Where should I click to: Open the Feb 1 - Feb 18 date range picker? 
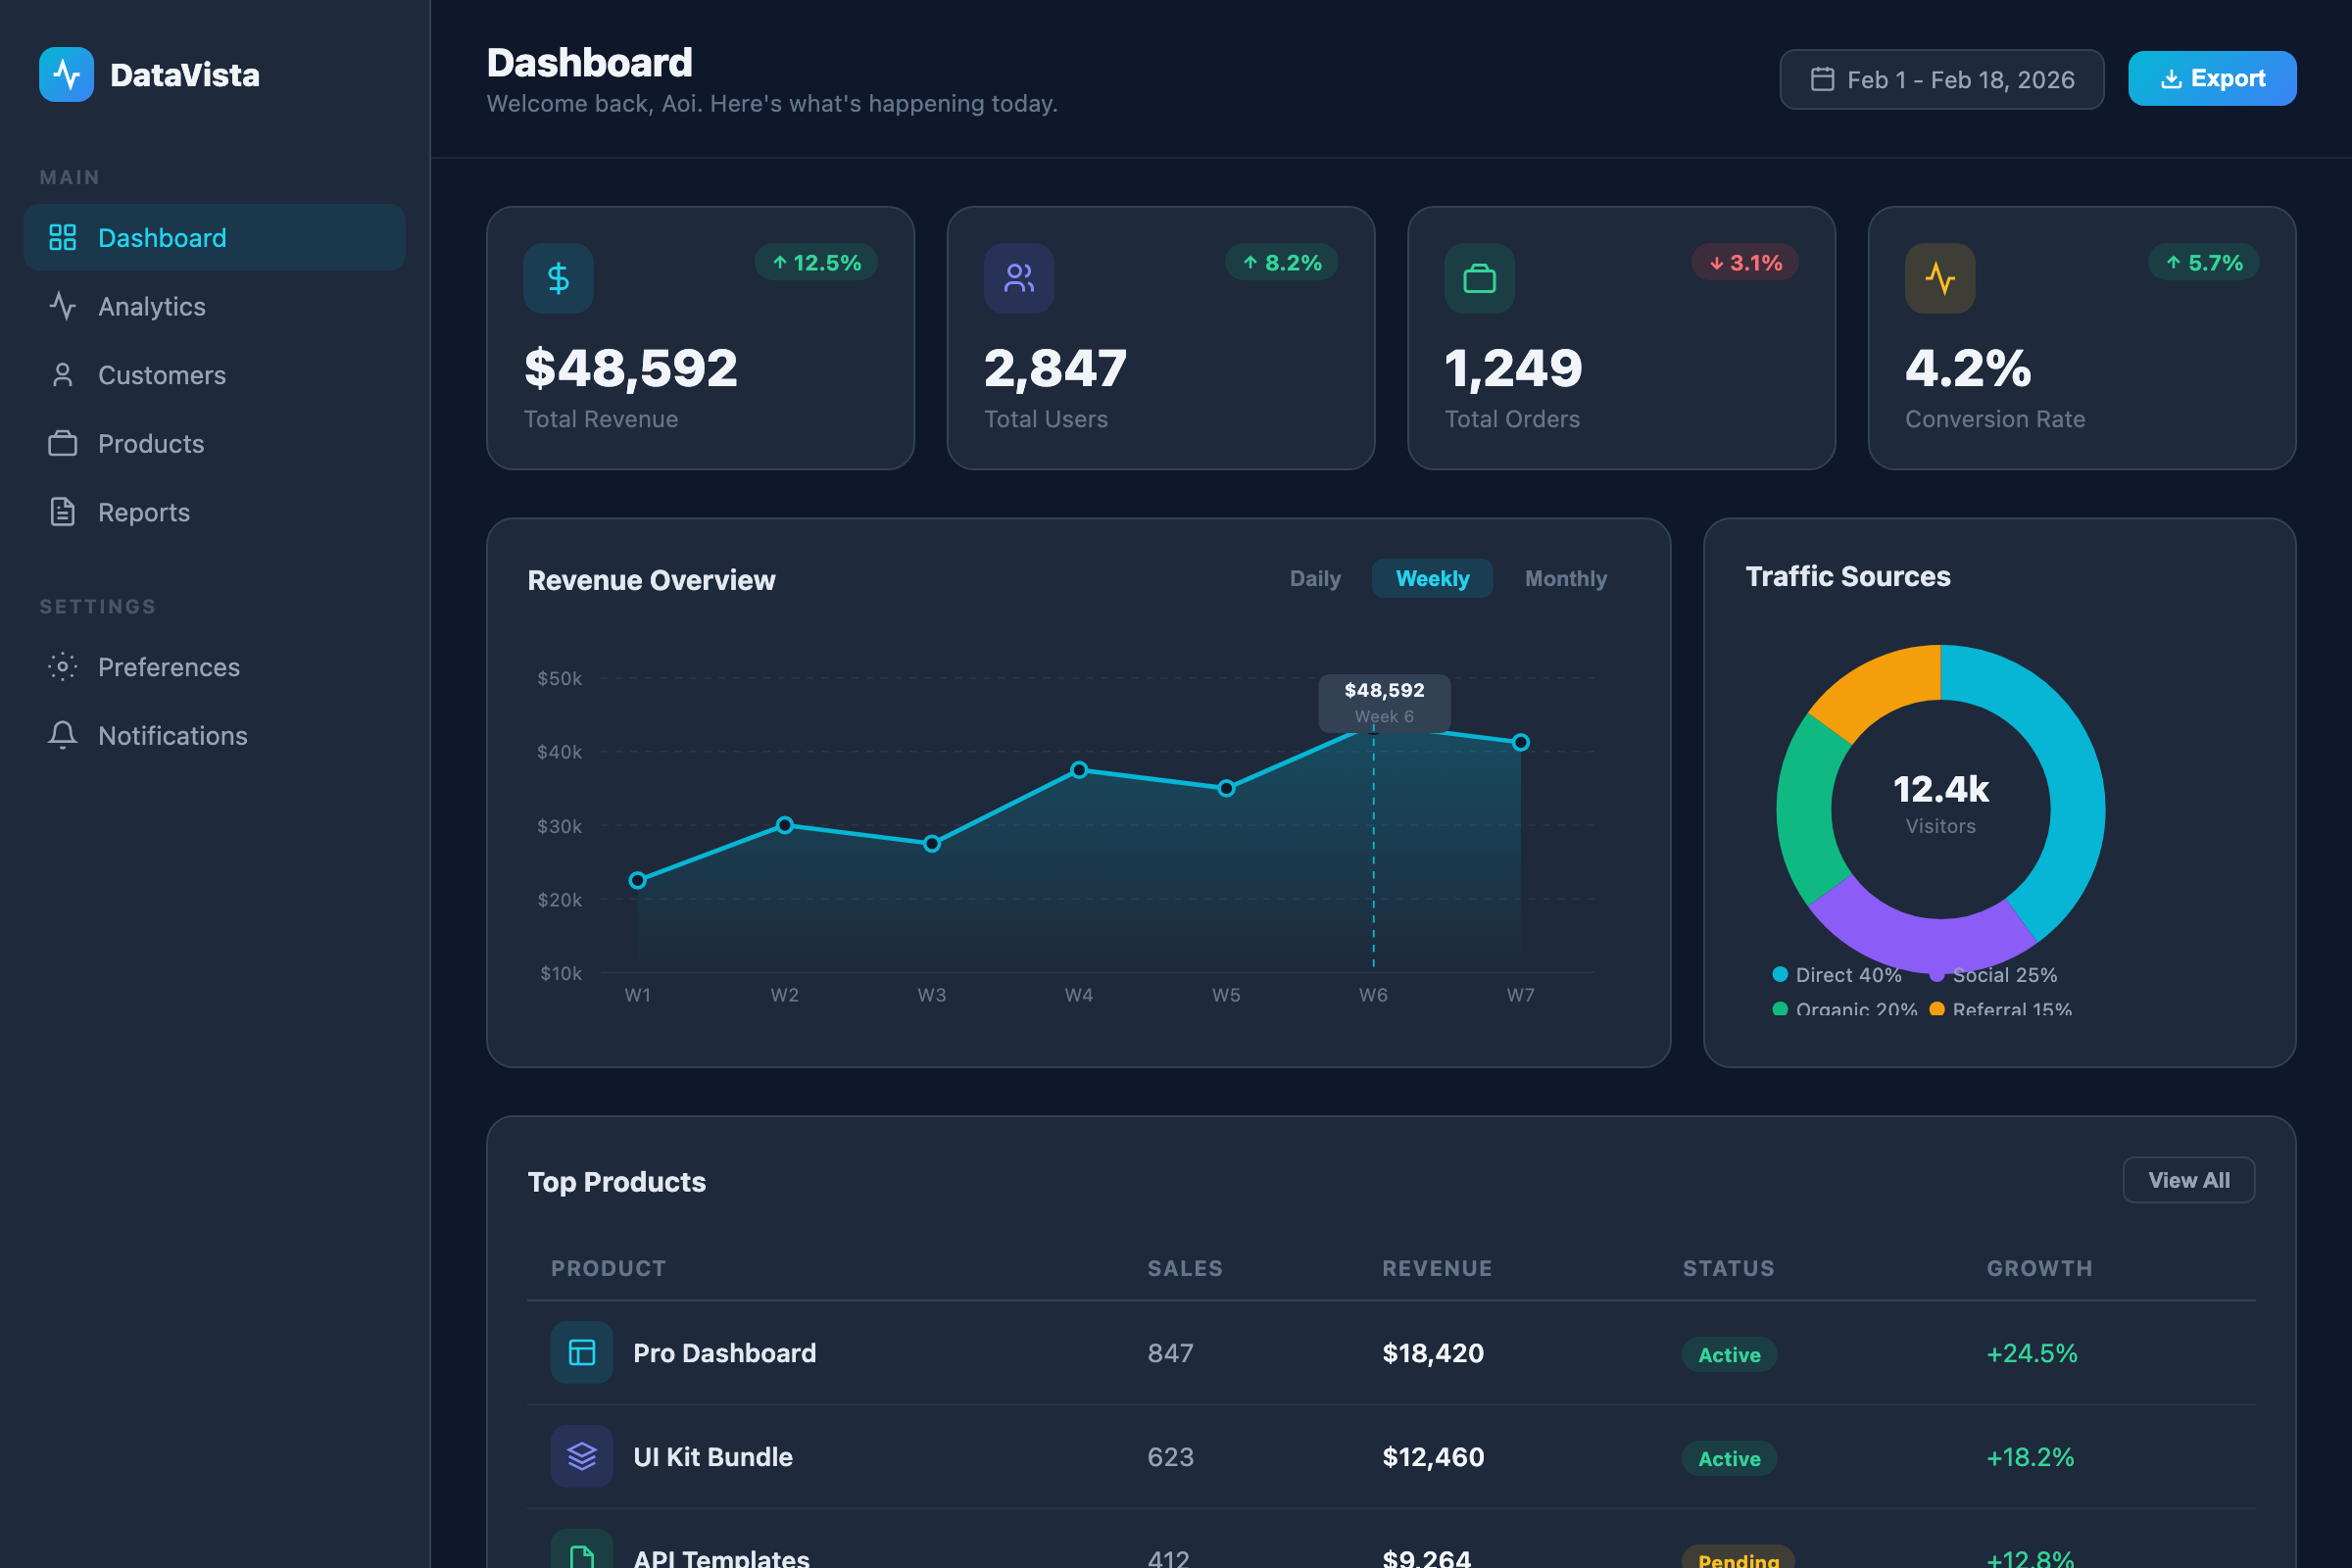tap(1940, 79)
